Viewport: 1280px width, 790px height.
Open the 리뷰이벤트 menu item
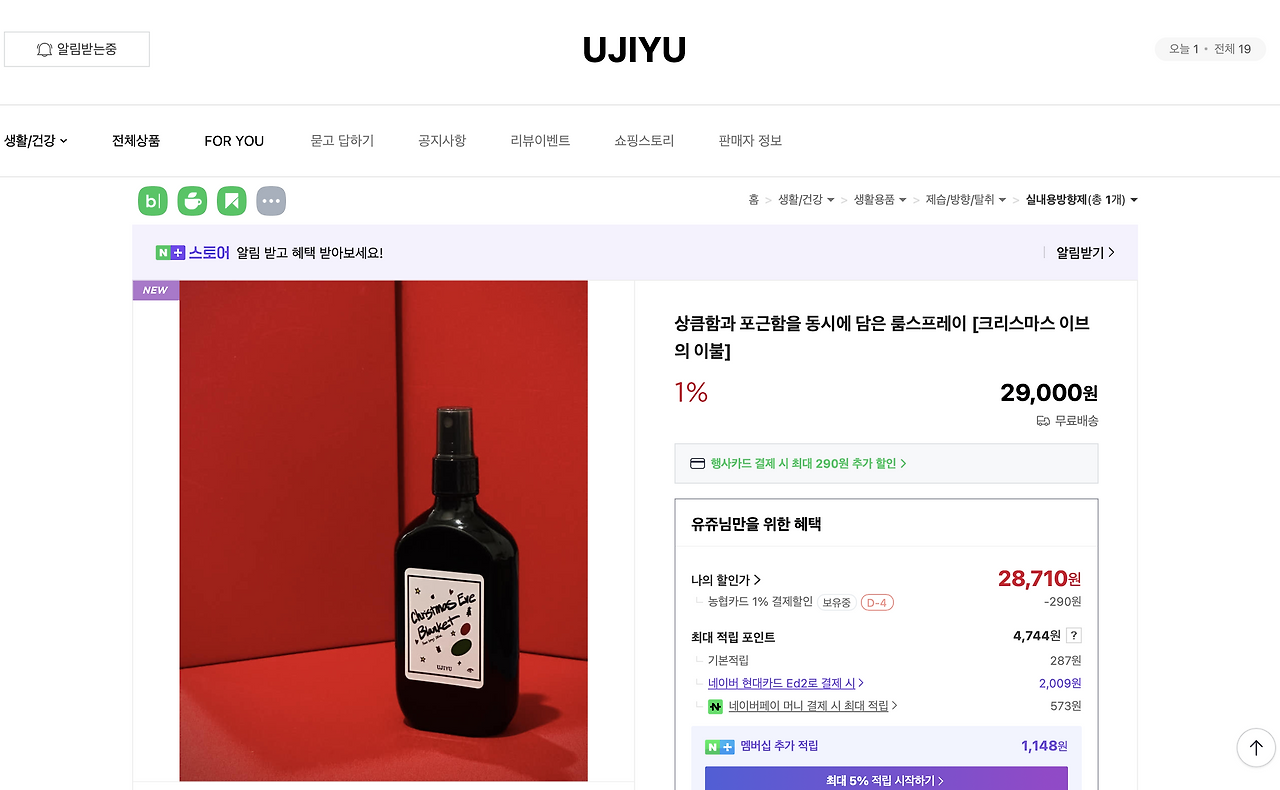pos(540,141)
